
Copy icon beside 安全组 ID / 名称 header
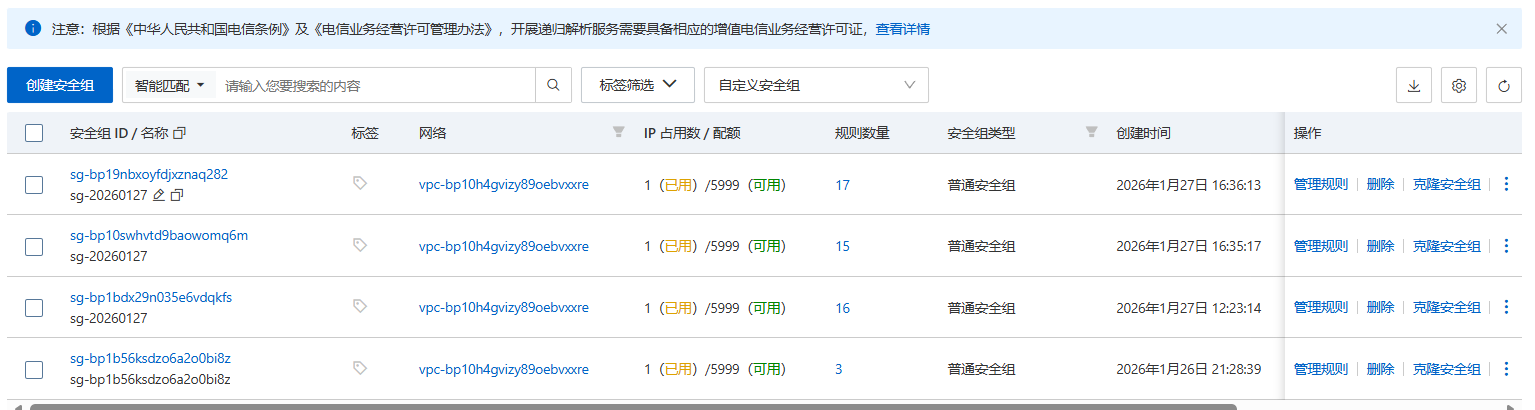[x=180, y=133]
